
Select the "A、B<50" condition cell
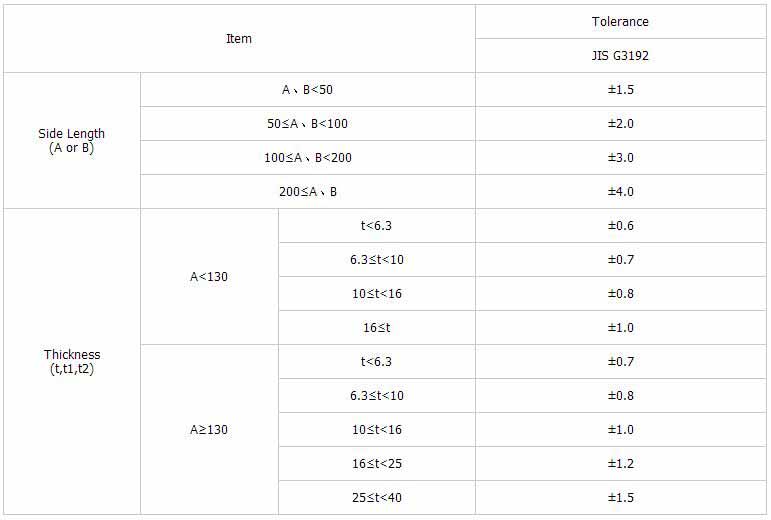[x=307, y=90]
